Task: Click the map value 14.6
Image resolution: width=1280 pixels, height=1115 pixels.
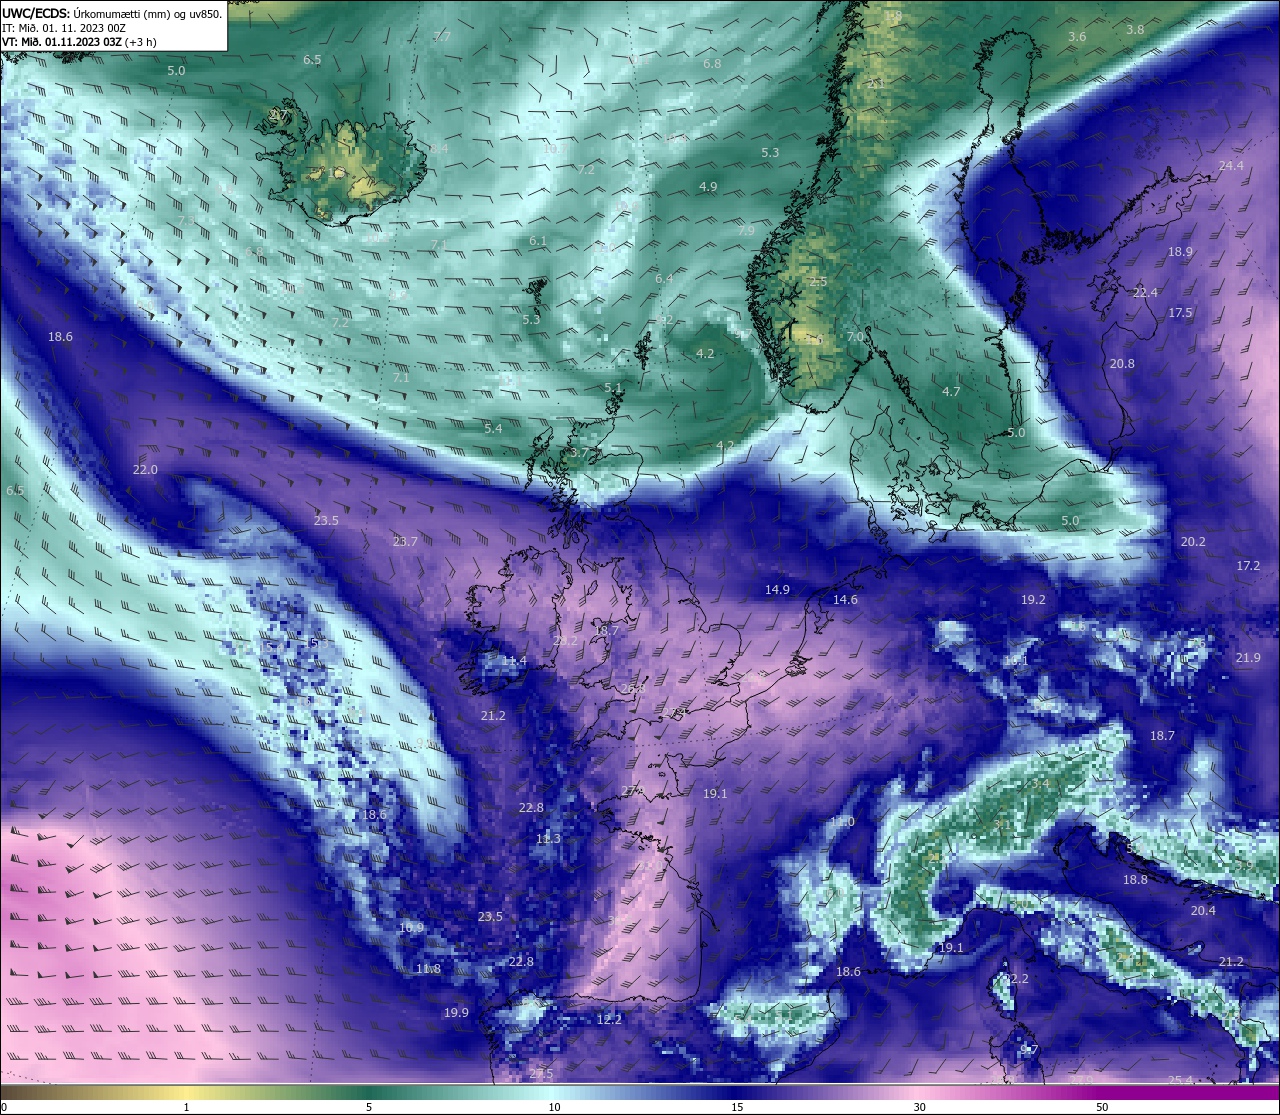Action: [845, 600]
